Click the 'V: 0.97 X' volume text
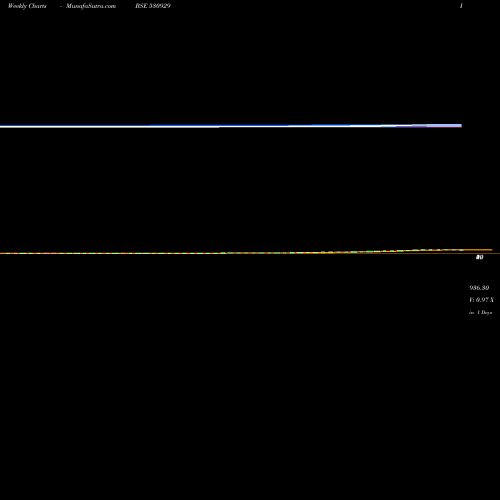 (x=481, y=300)
